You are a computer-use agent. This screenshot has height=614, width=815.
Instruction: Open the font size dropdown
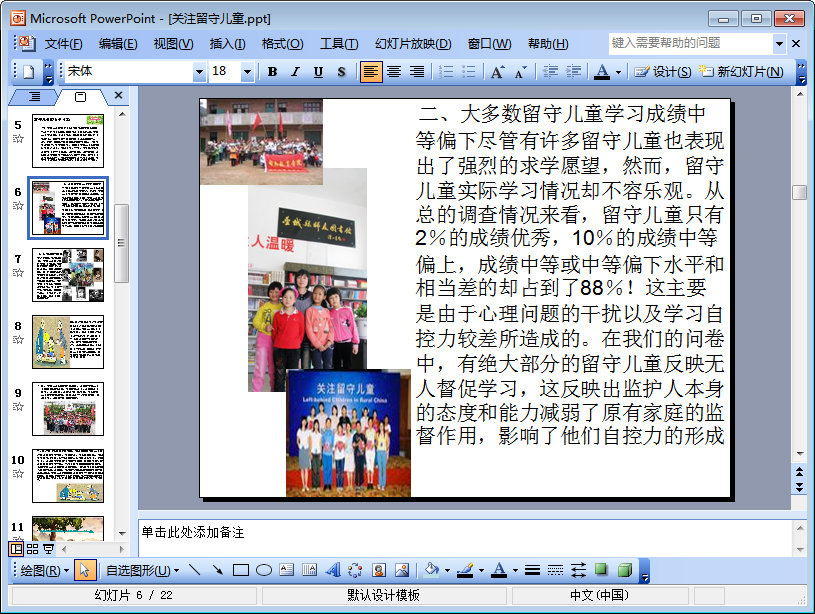pyautogui.click(x=247, y=72)
